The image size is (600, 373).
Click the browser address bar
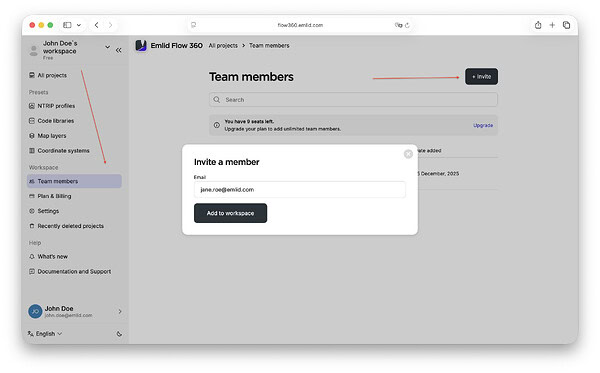tap(300, 25)
